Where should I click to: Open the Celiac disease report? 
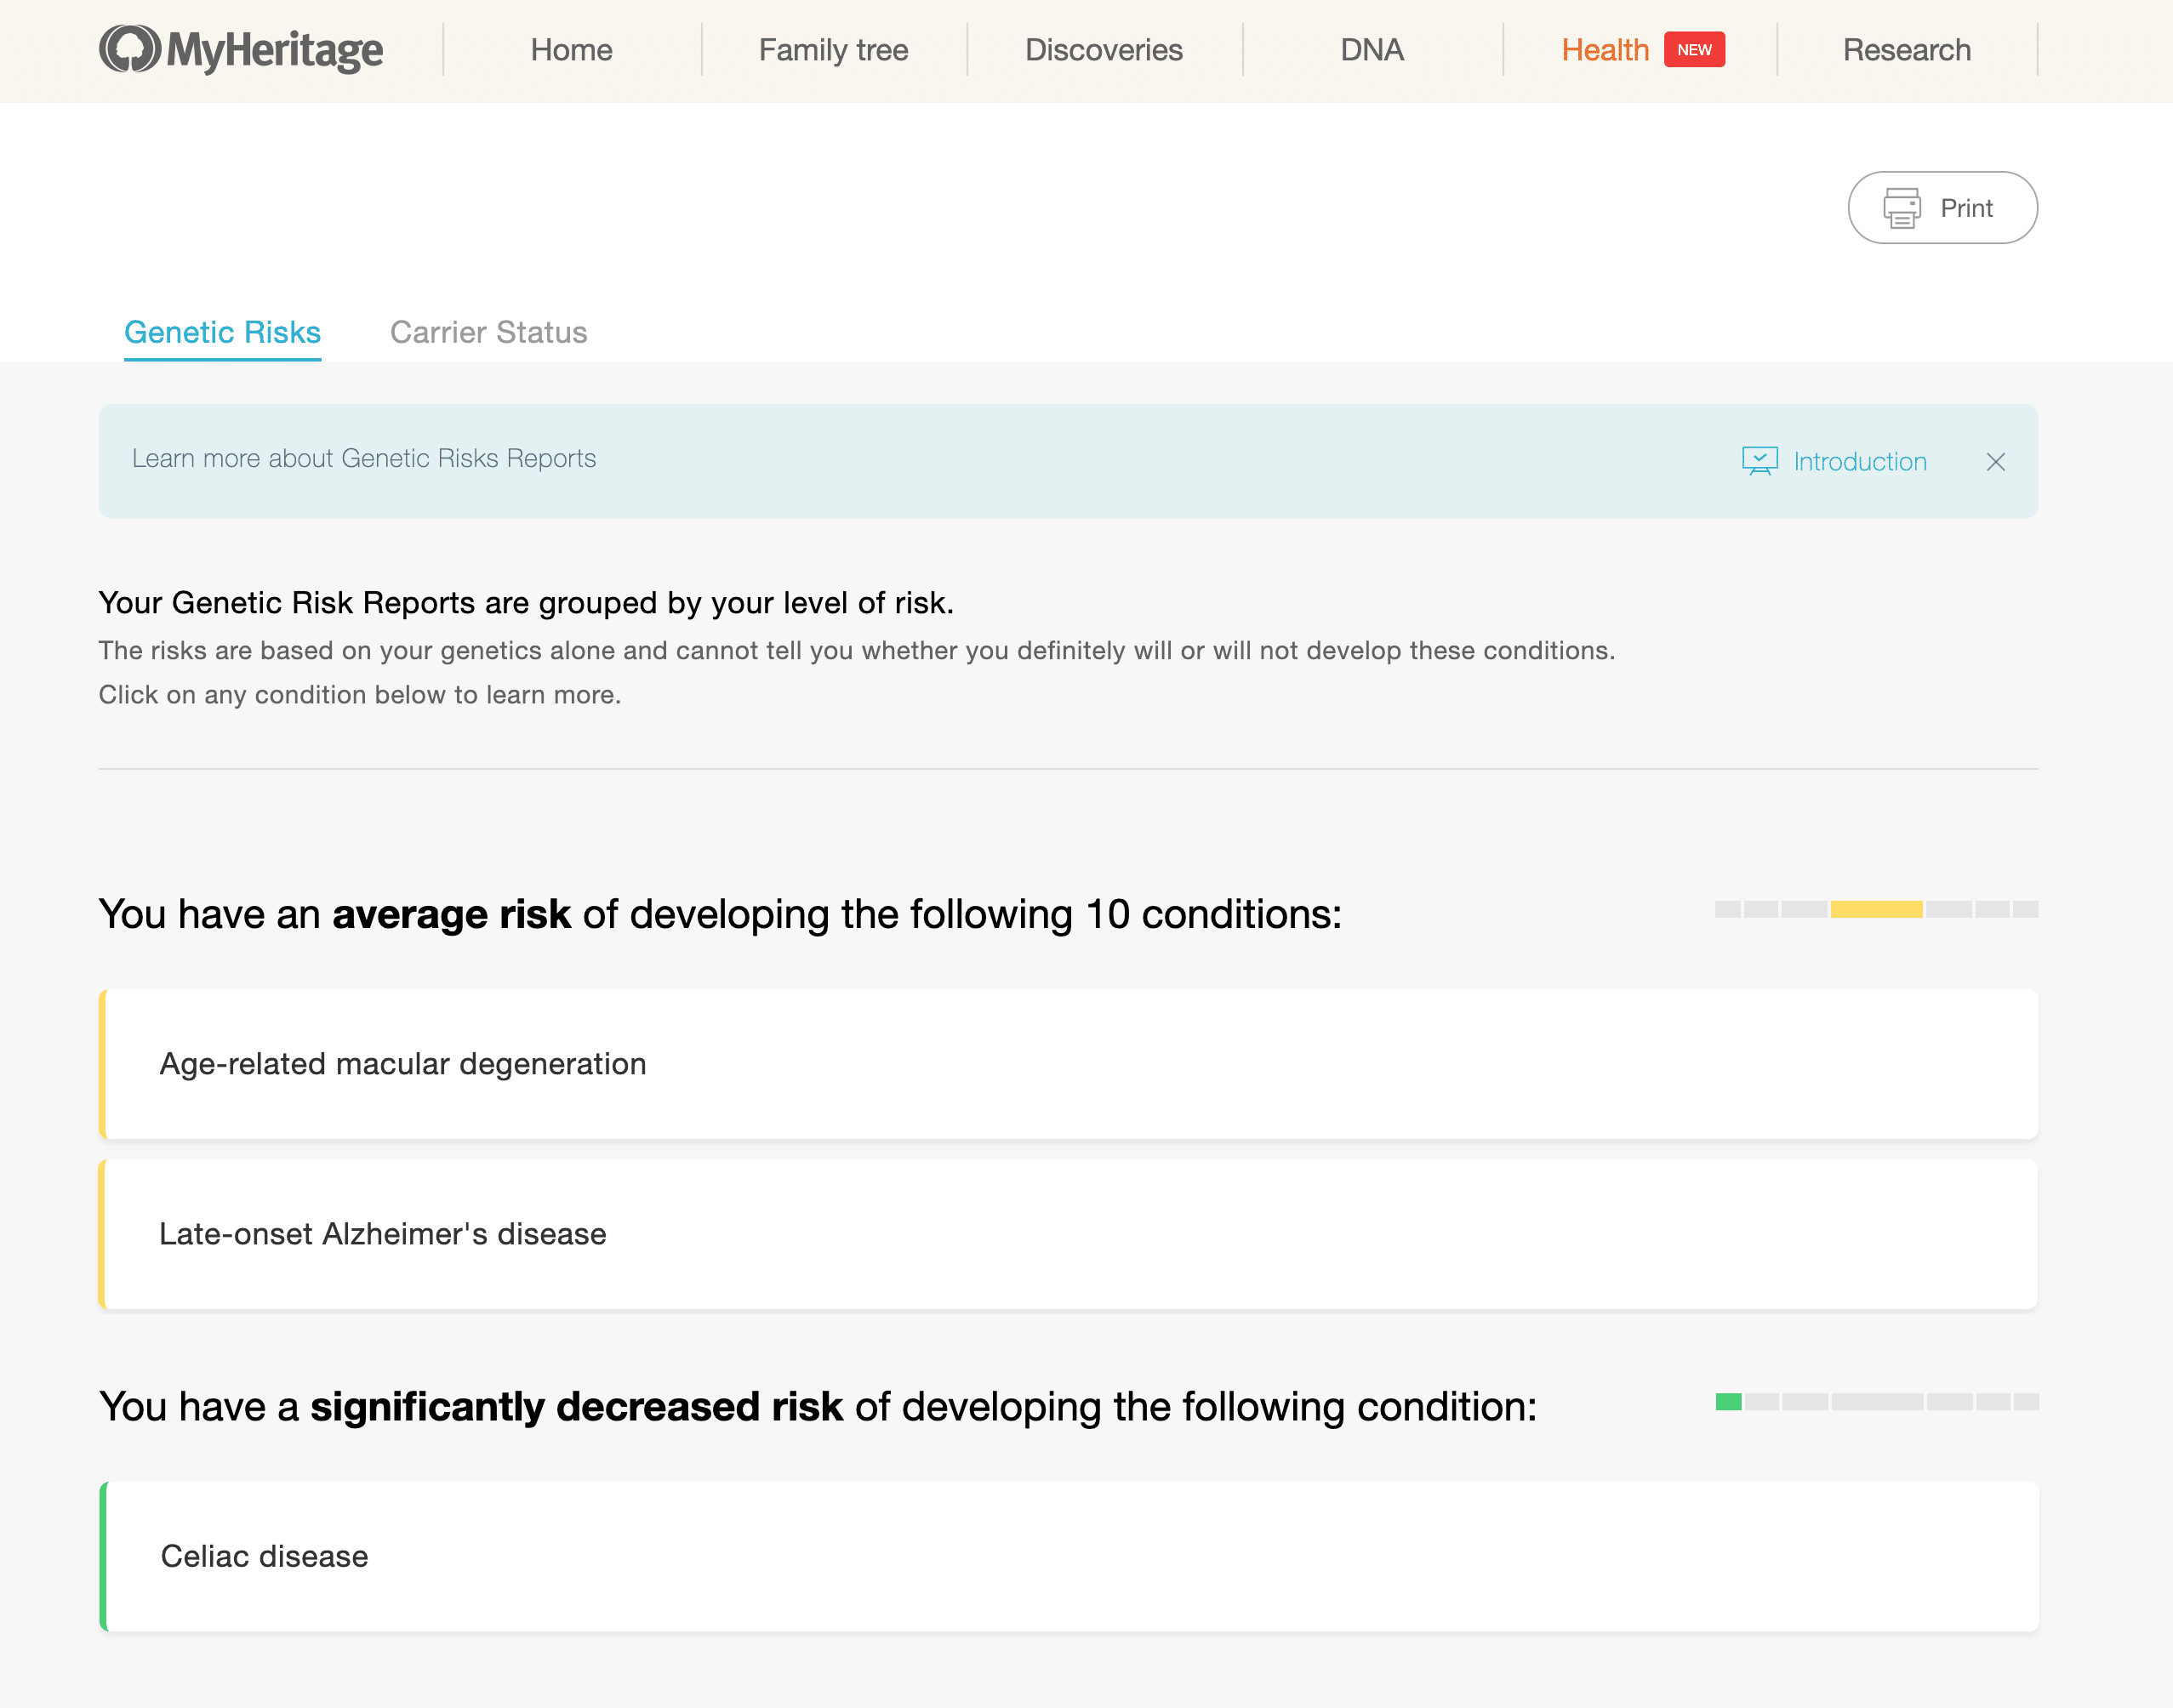265,1556
